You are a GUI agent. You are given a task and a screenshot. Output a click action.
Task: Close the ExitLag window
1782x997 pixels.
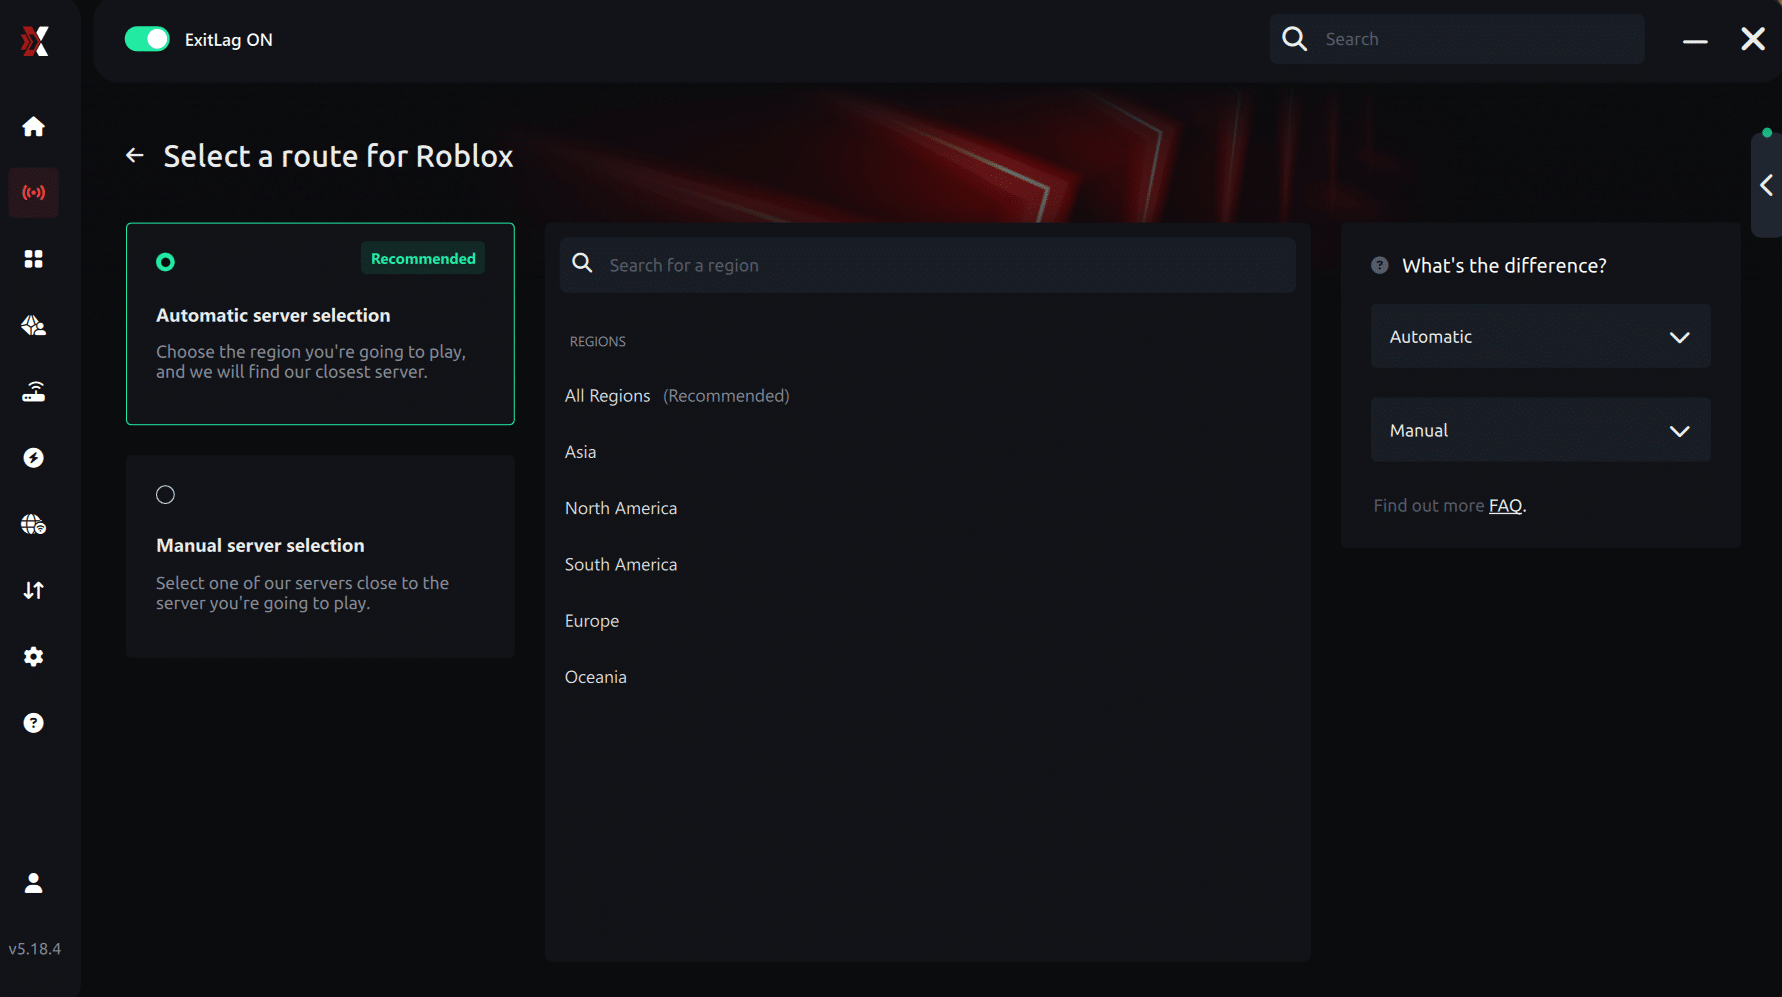pos(1753,39)
